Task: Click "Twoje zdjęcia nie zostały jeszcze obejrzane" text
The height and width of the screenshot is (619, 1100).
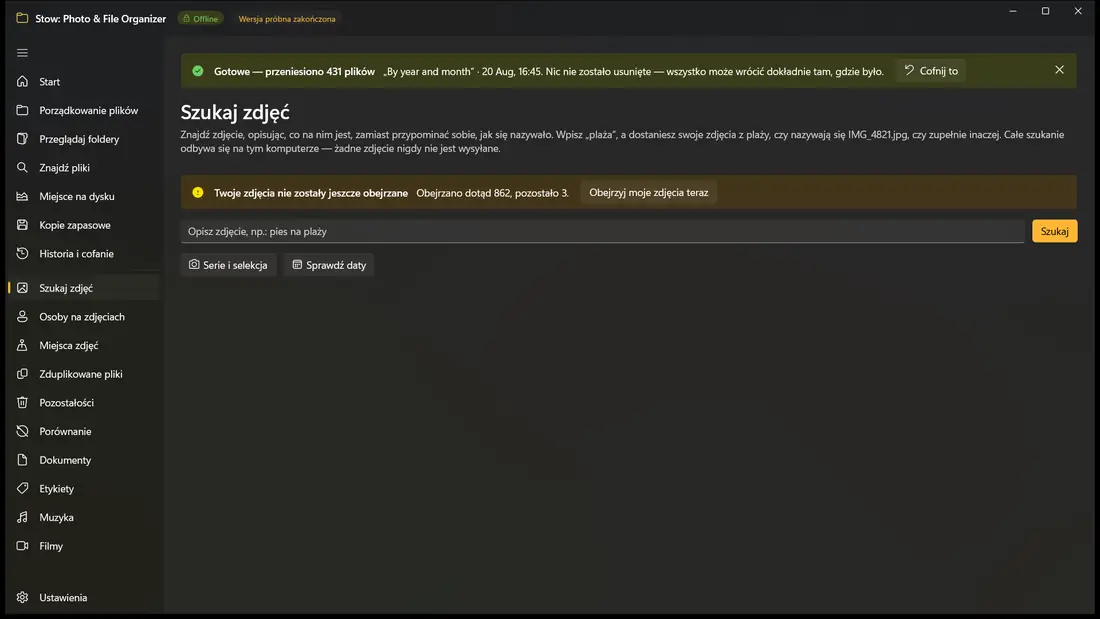Action: click(x=311, y=193)
